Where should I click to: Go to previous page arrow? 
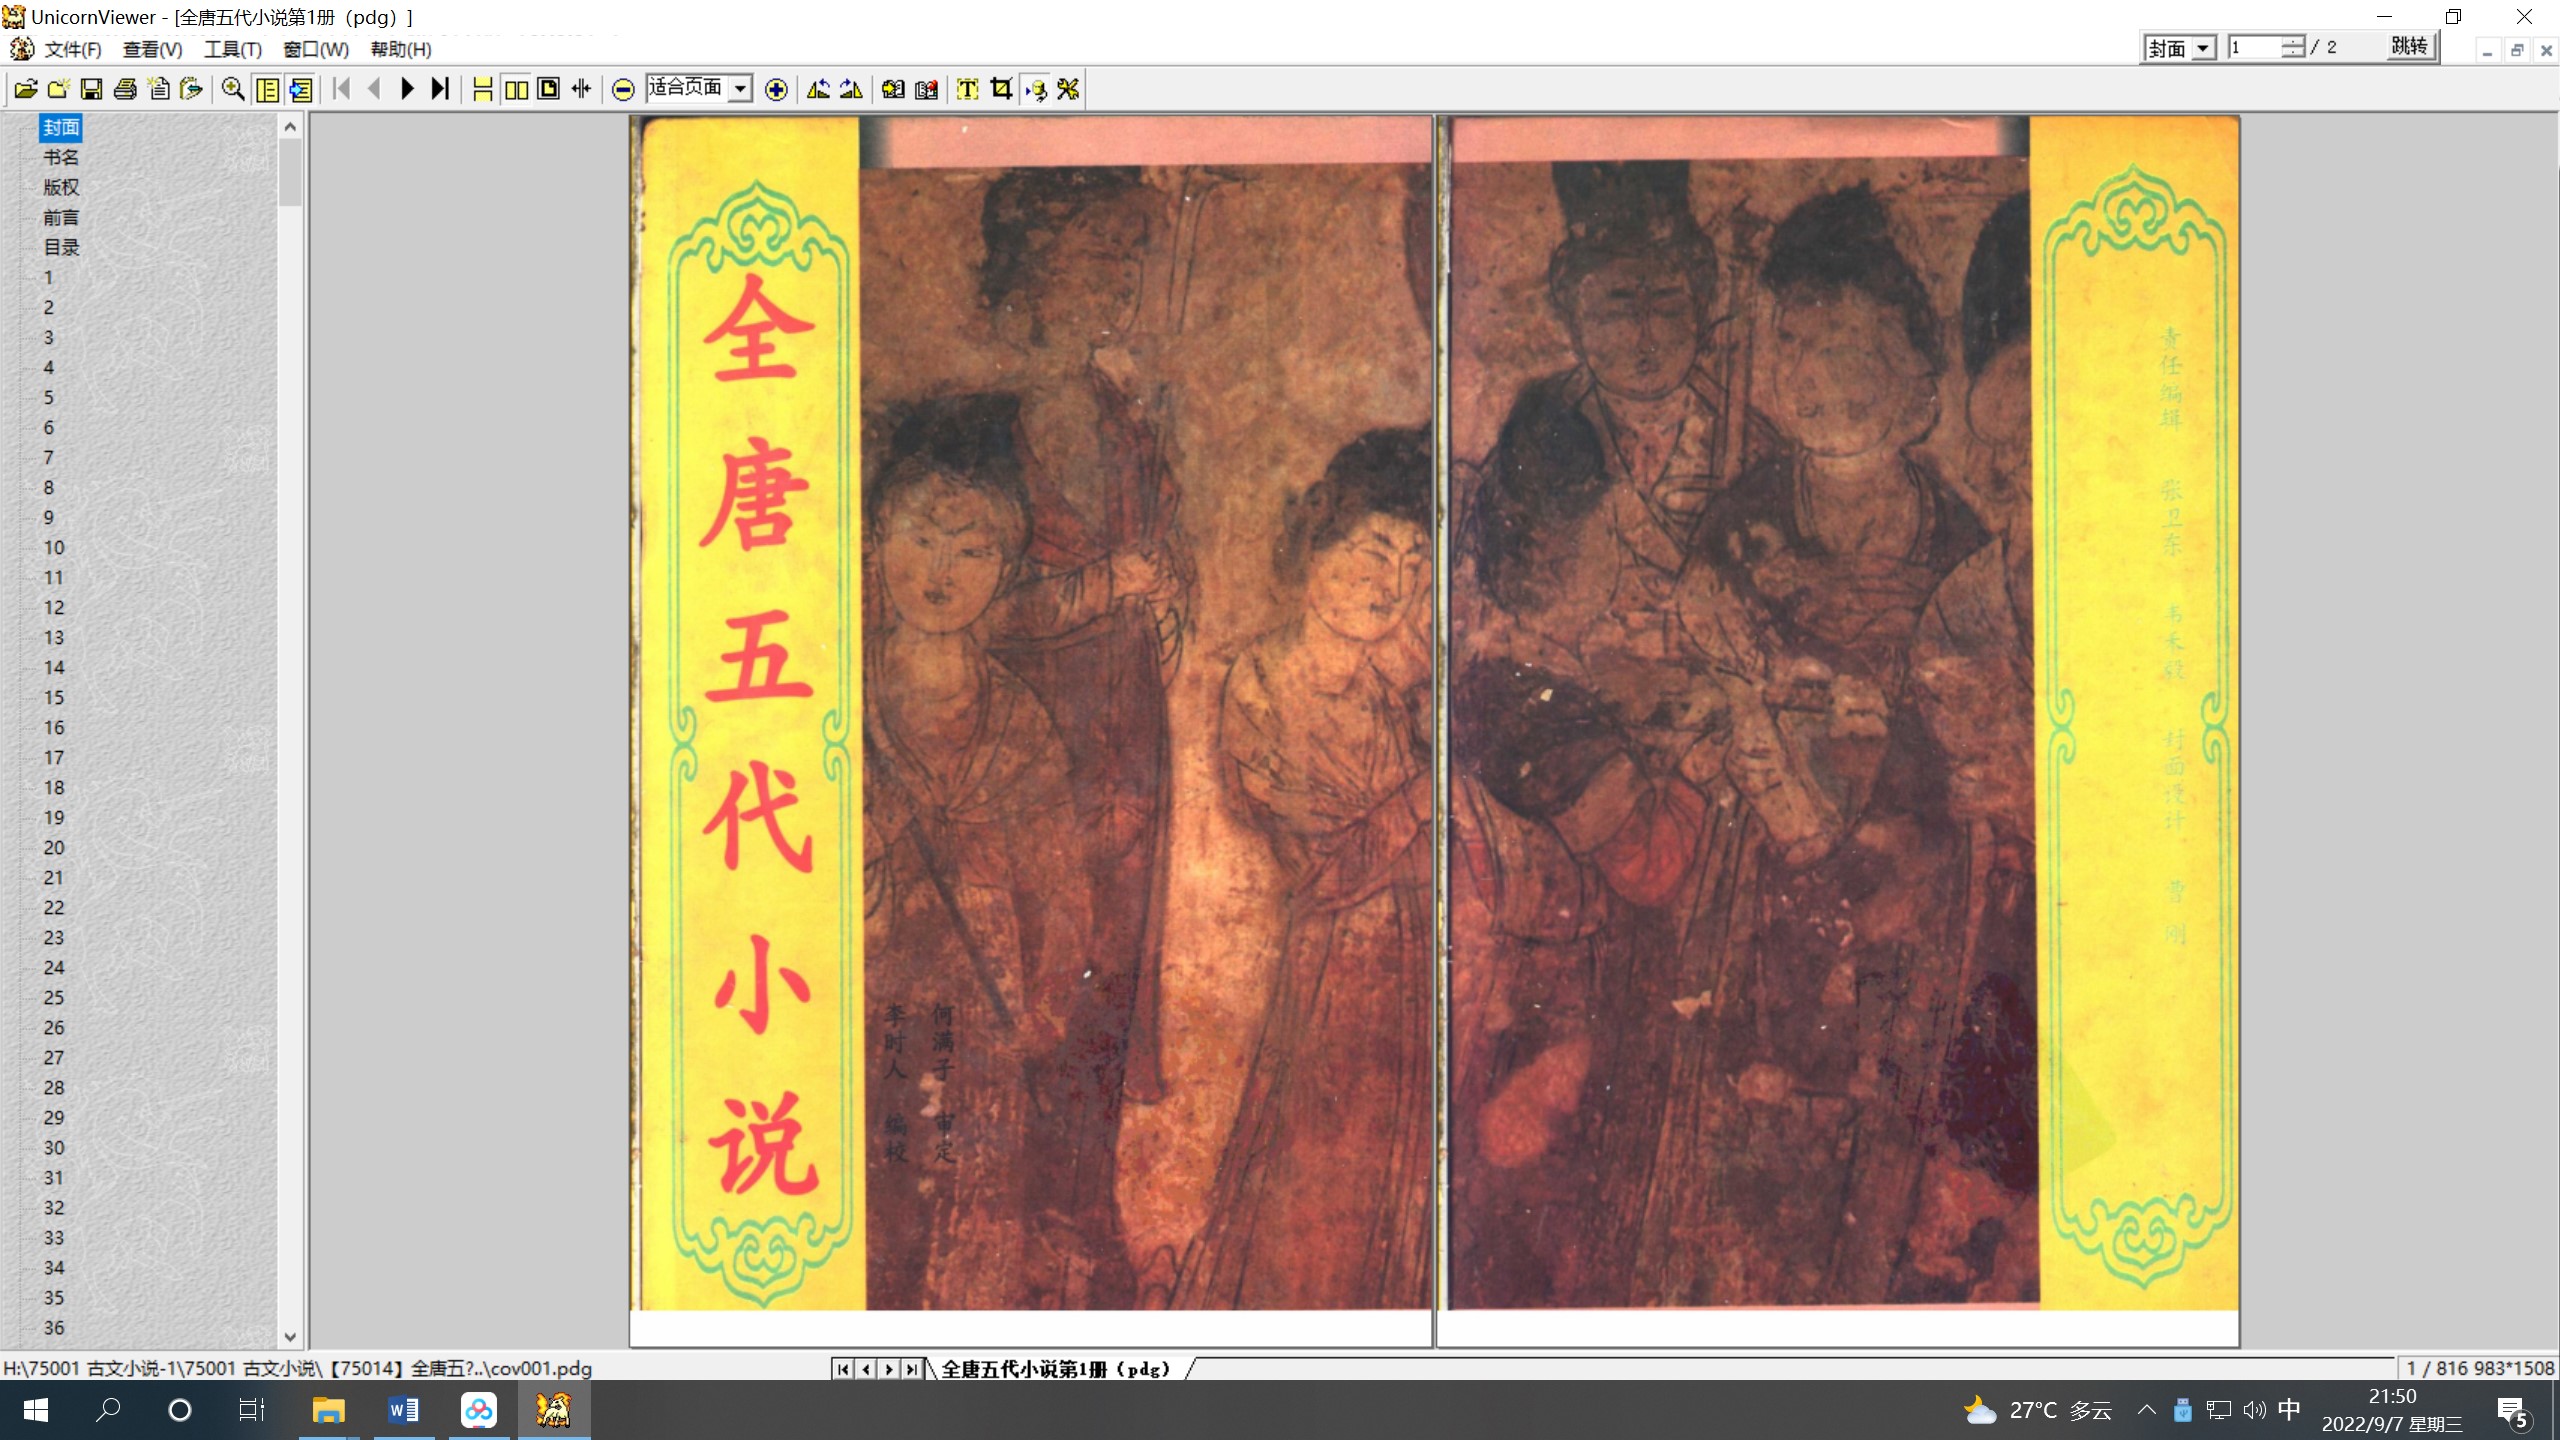pos(375,89)
